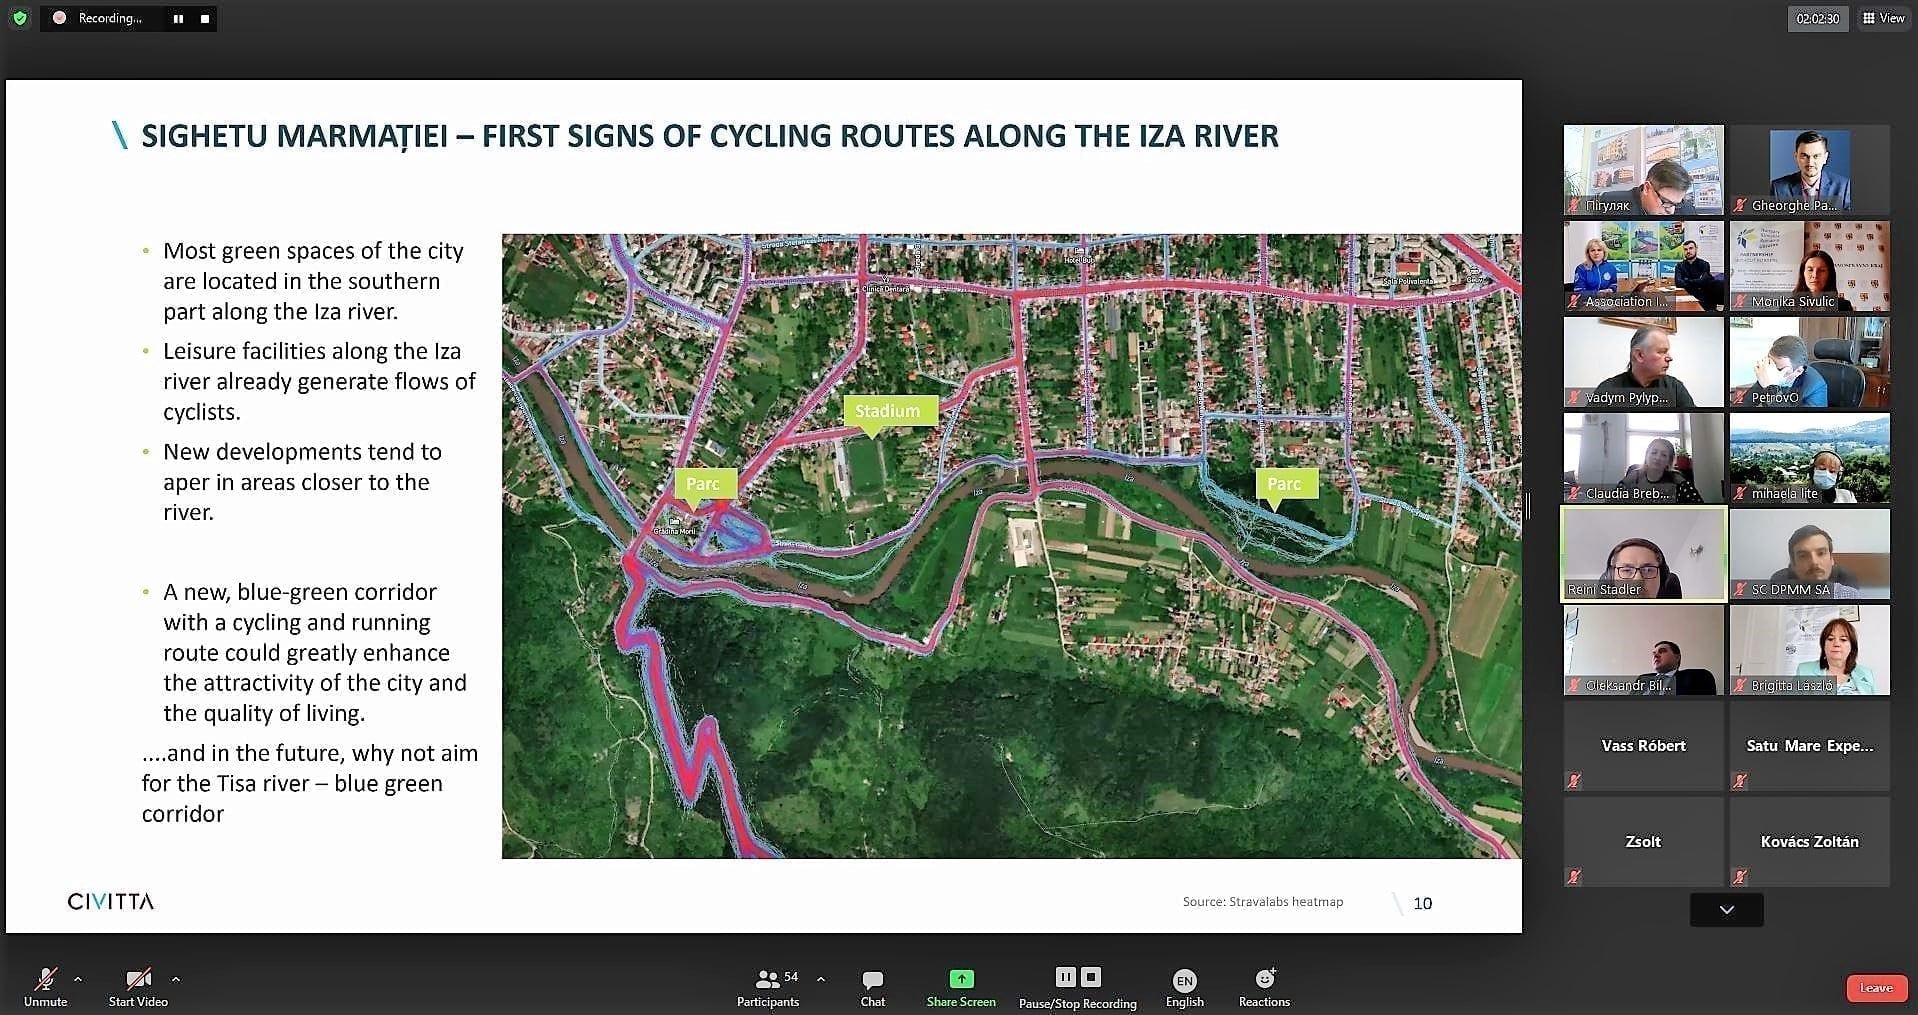
Task: Click muted mic icon on Kovács Zoltán tile
Action: (1740, 876)
